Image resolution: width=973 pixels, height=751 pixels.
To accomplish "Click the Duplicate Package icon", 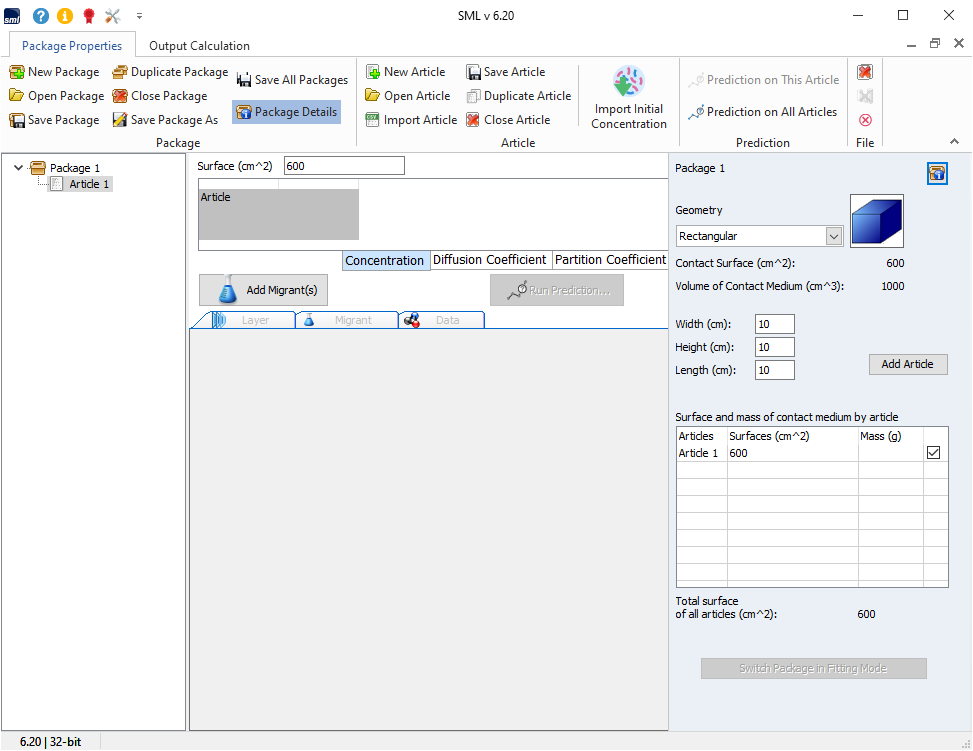I will coord(120,72).
